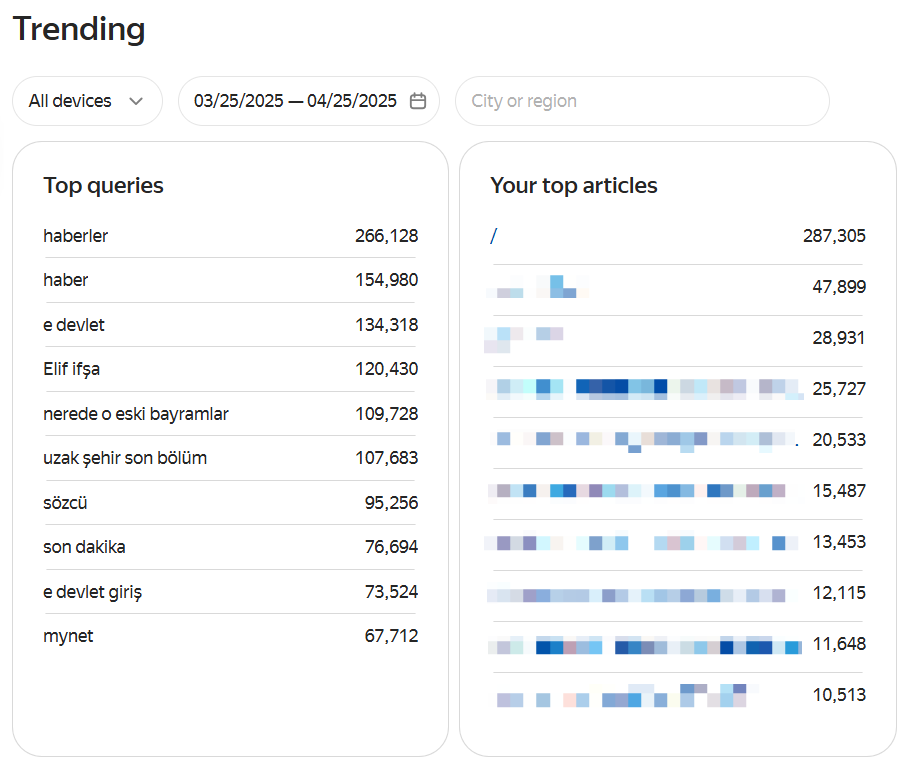Image resolution: width=916 pixels, height=772 pixels.
Task: Click the "haber" query row
Action: pyautogui.click(x=66, y=281)
